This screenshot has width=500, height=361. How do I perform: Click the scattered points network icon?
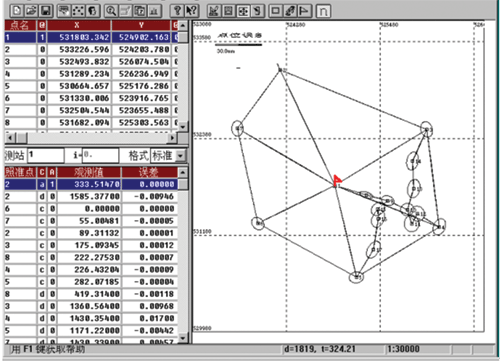click(78, 10)
